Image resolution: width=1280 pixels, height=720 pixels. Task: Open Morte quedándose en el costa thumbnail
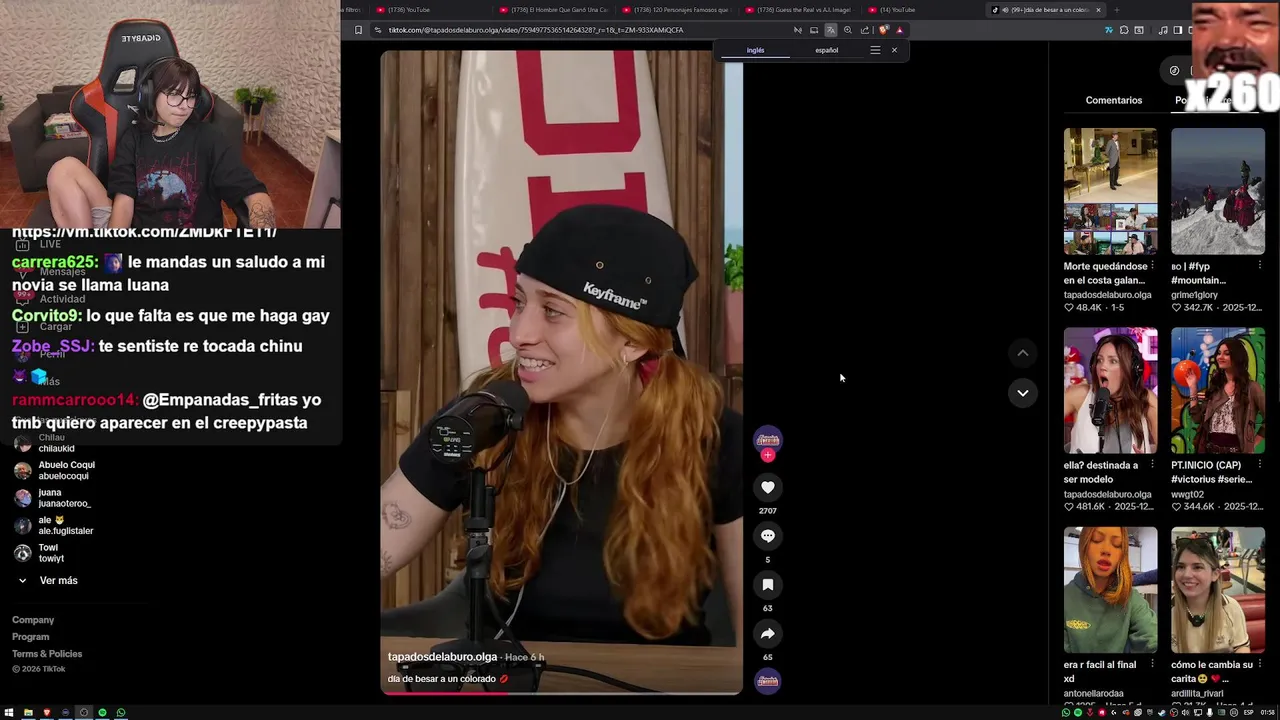point(1110,191)
